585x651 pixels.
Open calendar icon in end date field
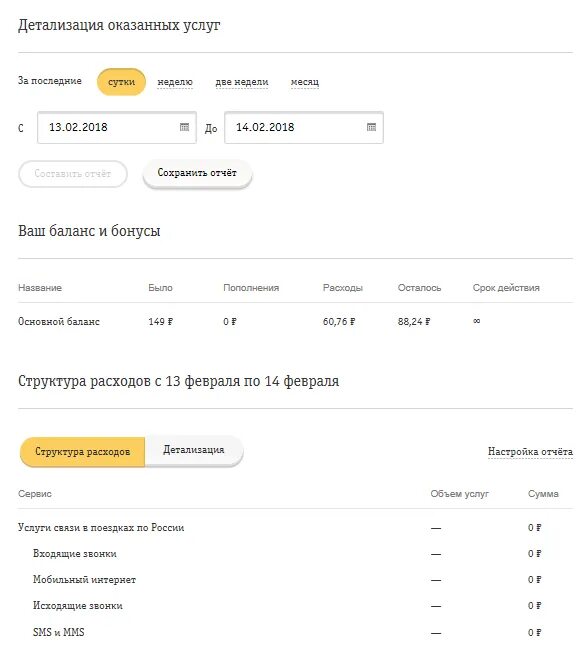372,127
